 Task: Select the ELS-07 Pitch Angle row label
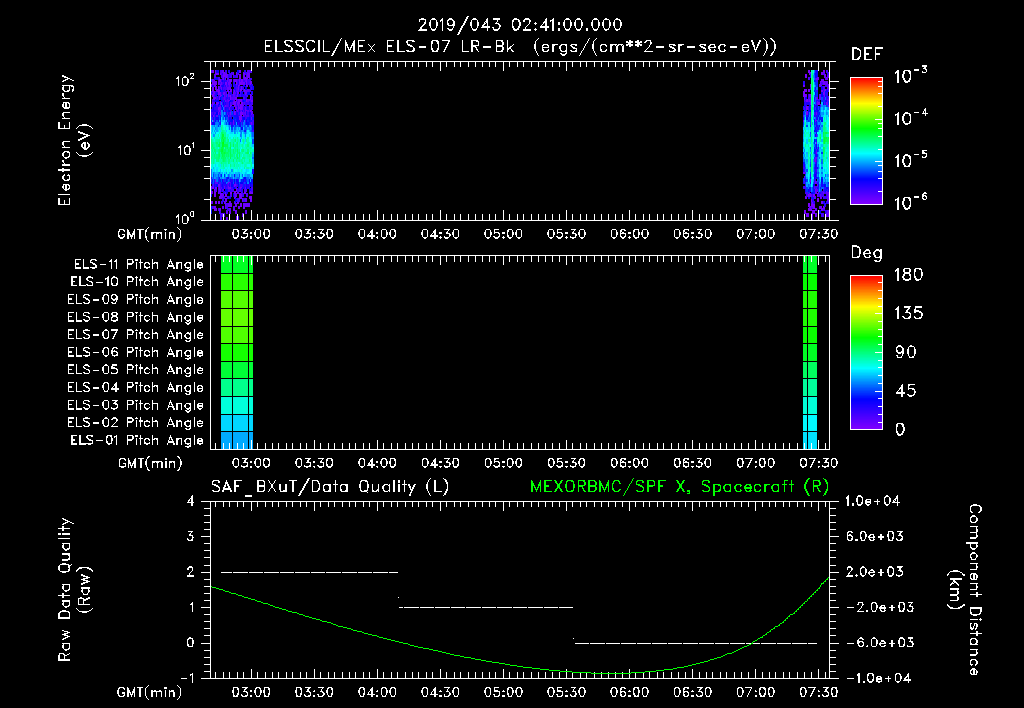click(135, 334)
